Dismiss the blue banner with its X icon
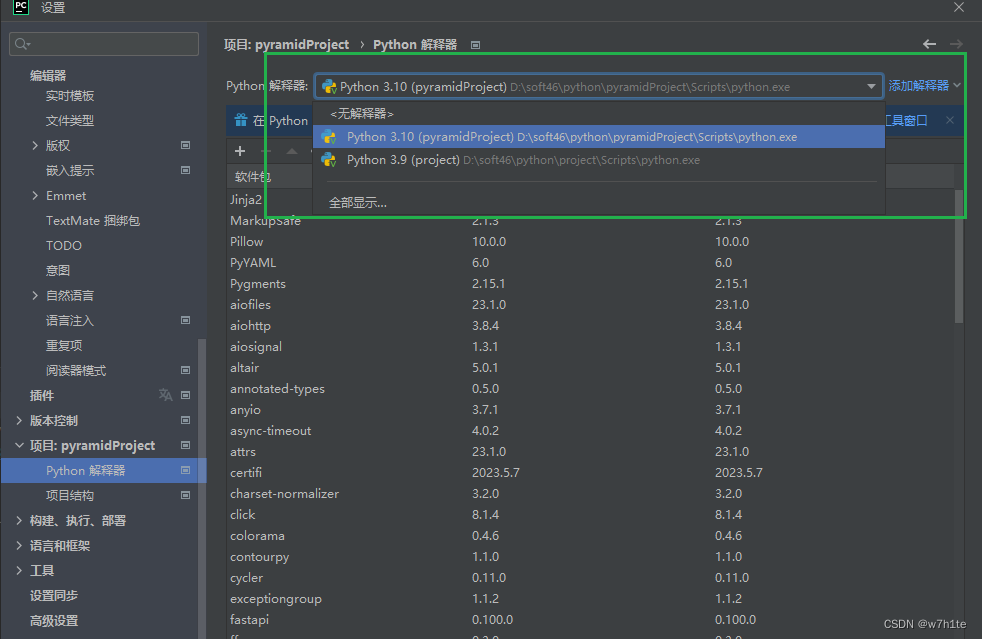 point(950,120)
